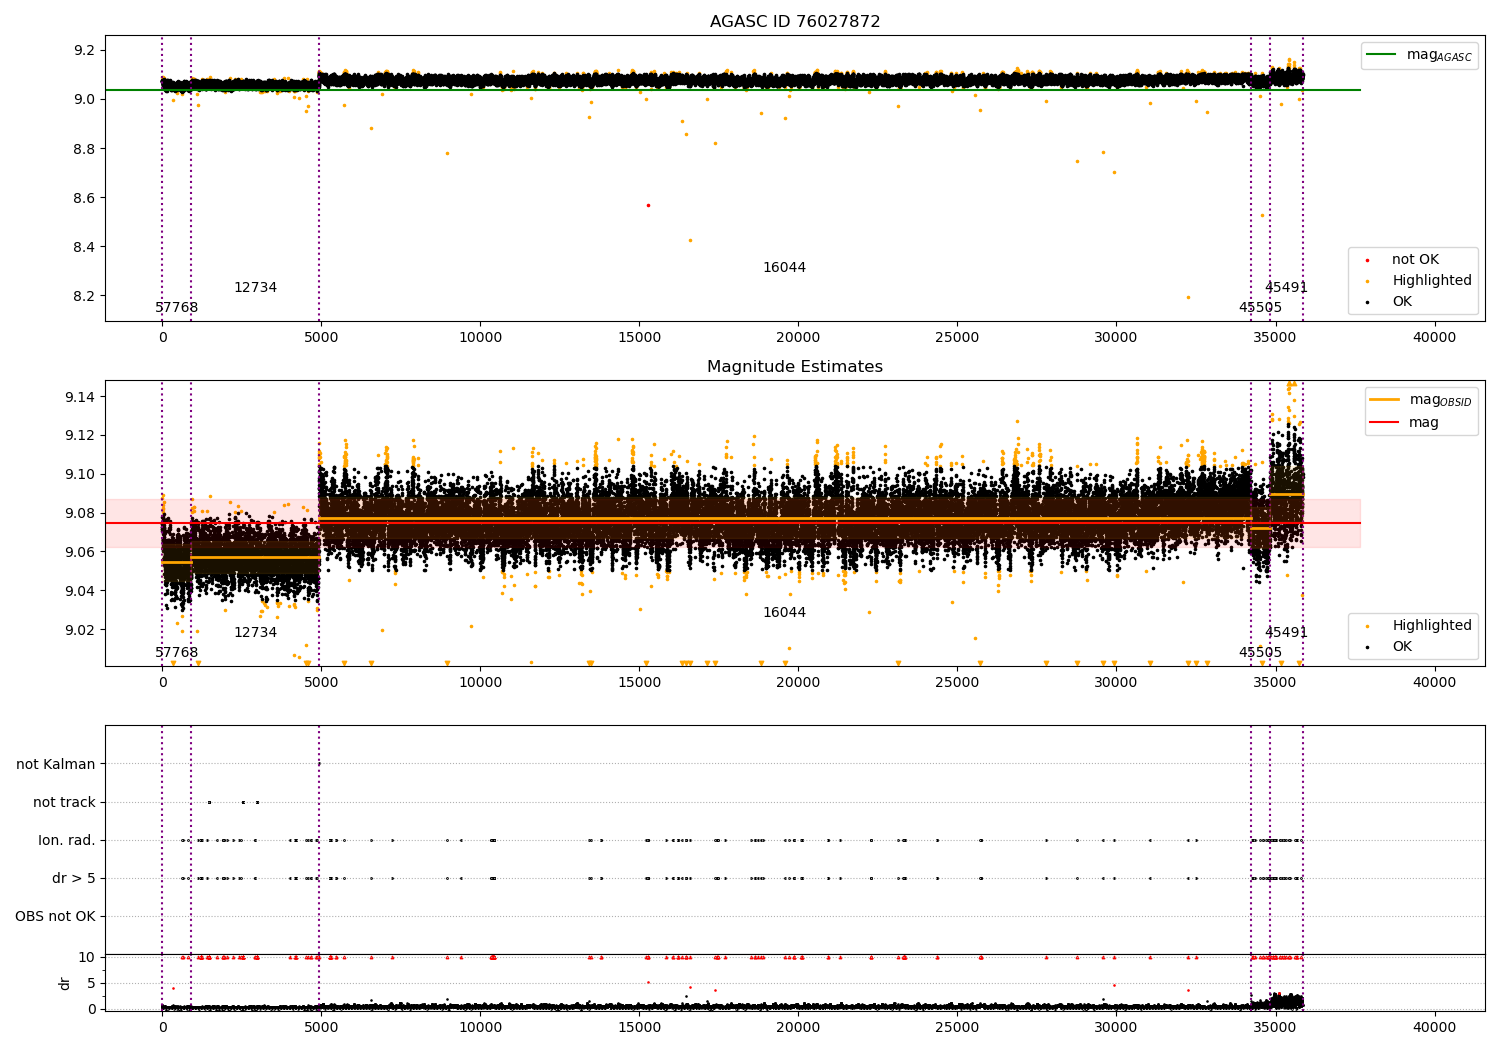Select red 'mag' legend line in middle plot
Viewport: 1500px width, 1050px height.
pyautogui.click(x=1385, y=422)
